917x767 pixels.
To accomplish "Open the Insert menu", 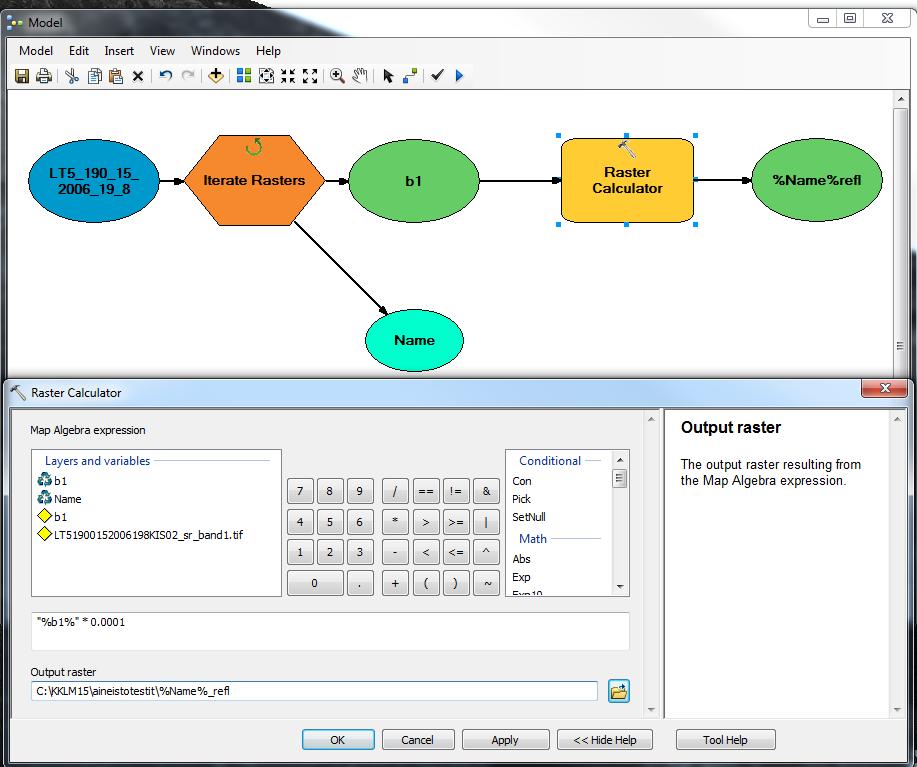I will 119,51.
